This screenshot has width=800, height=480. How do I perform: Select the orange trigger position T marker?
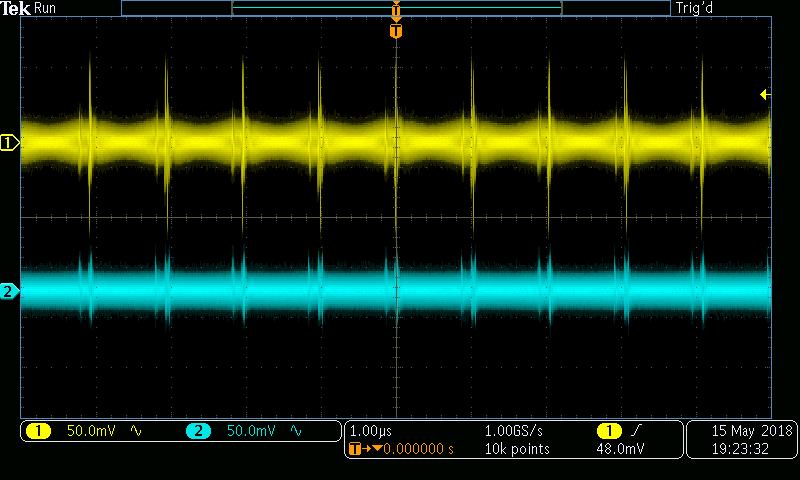pos(396,32)
